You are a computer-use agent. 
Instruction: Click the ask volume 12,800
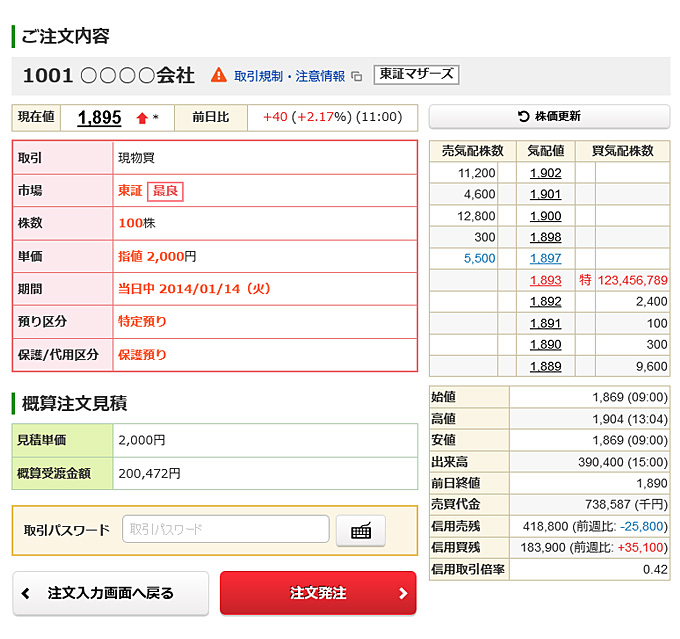476,216
